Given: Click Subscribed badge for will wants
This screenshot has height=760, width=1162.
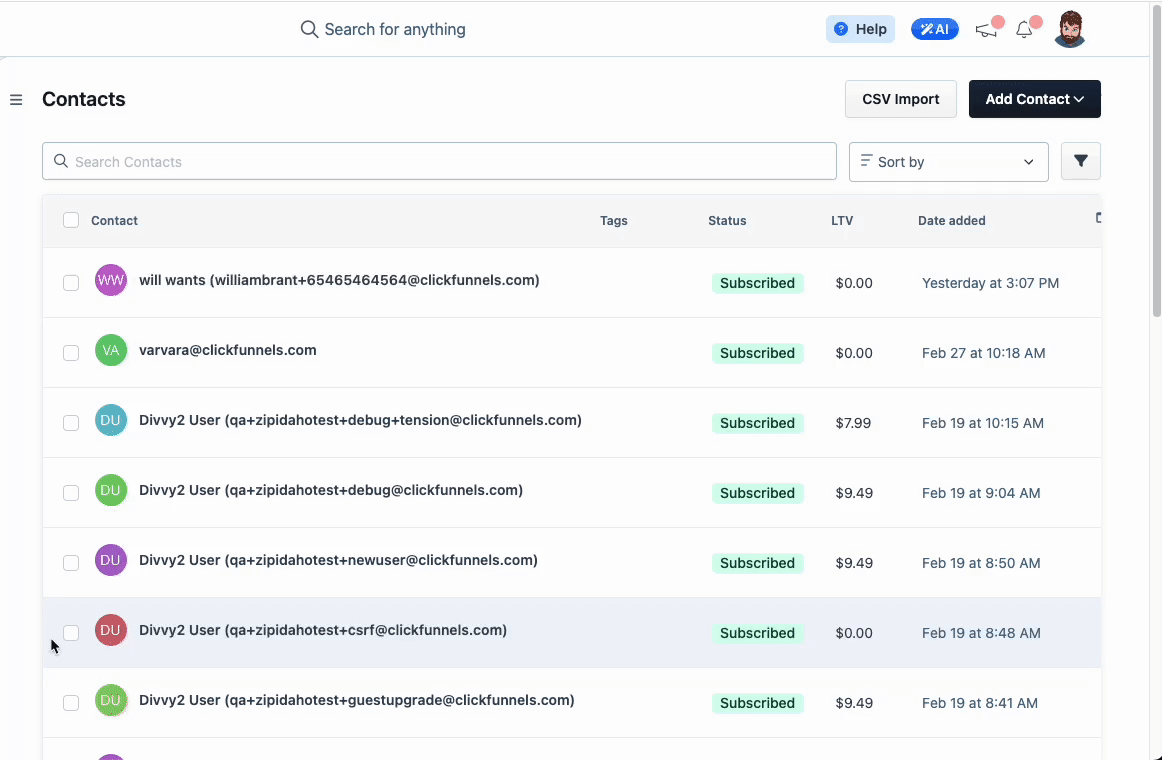Looking at the screenshot, I should tap(757, 283).
